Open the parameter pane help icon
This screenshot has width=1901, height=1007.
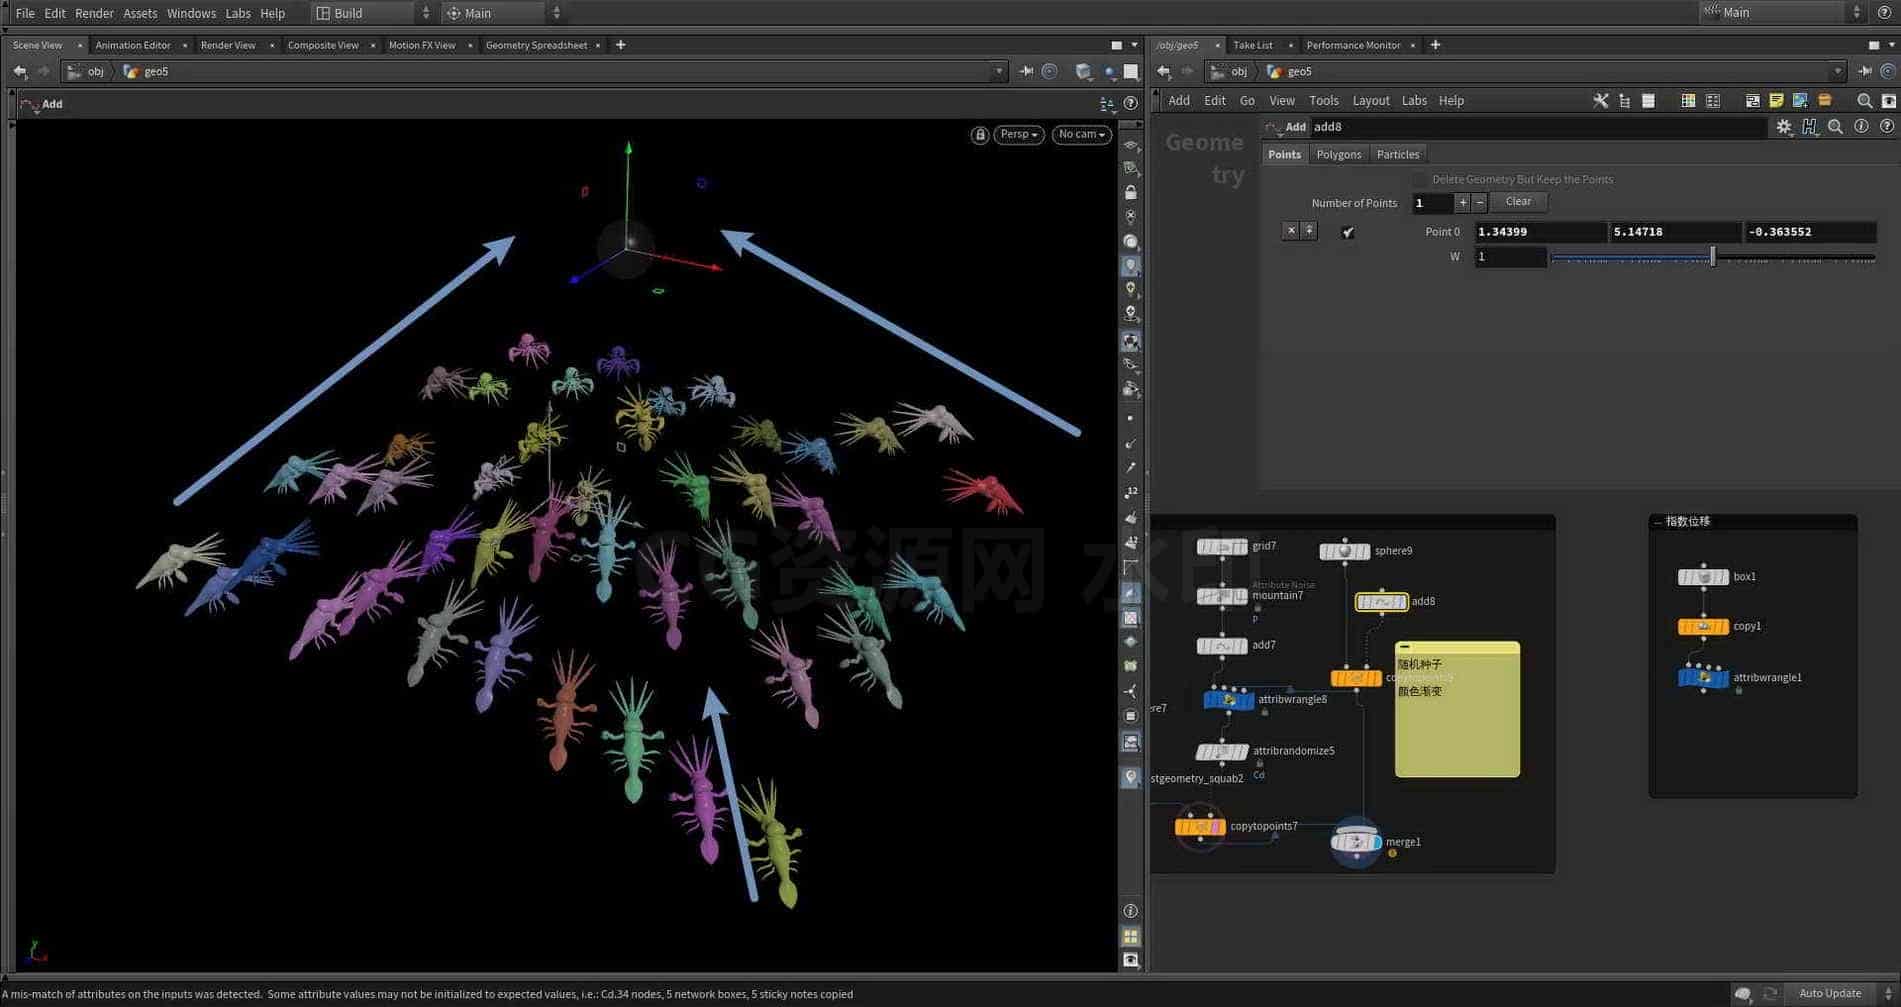[1886, 127]
